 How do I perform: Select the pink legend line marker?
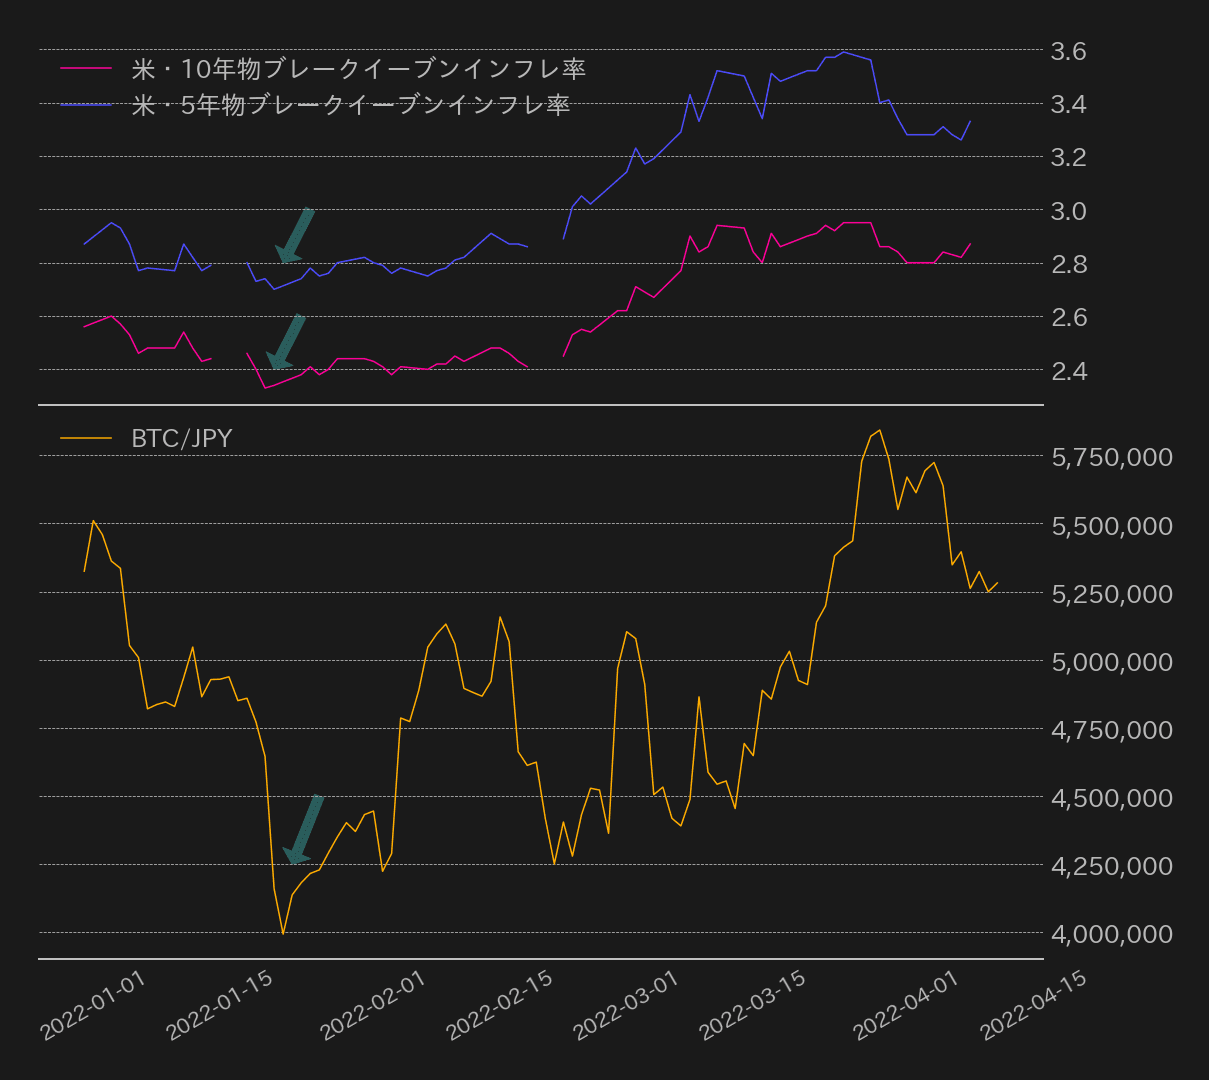[88, 70]
